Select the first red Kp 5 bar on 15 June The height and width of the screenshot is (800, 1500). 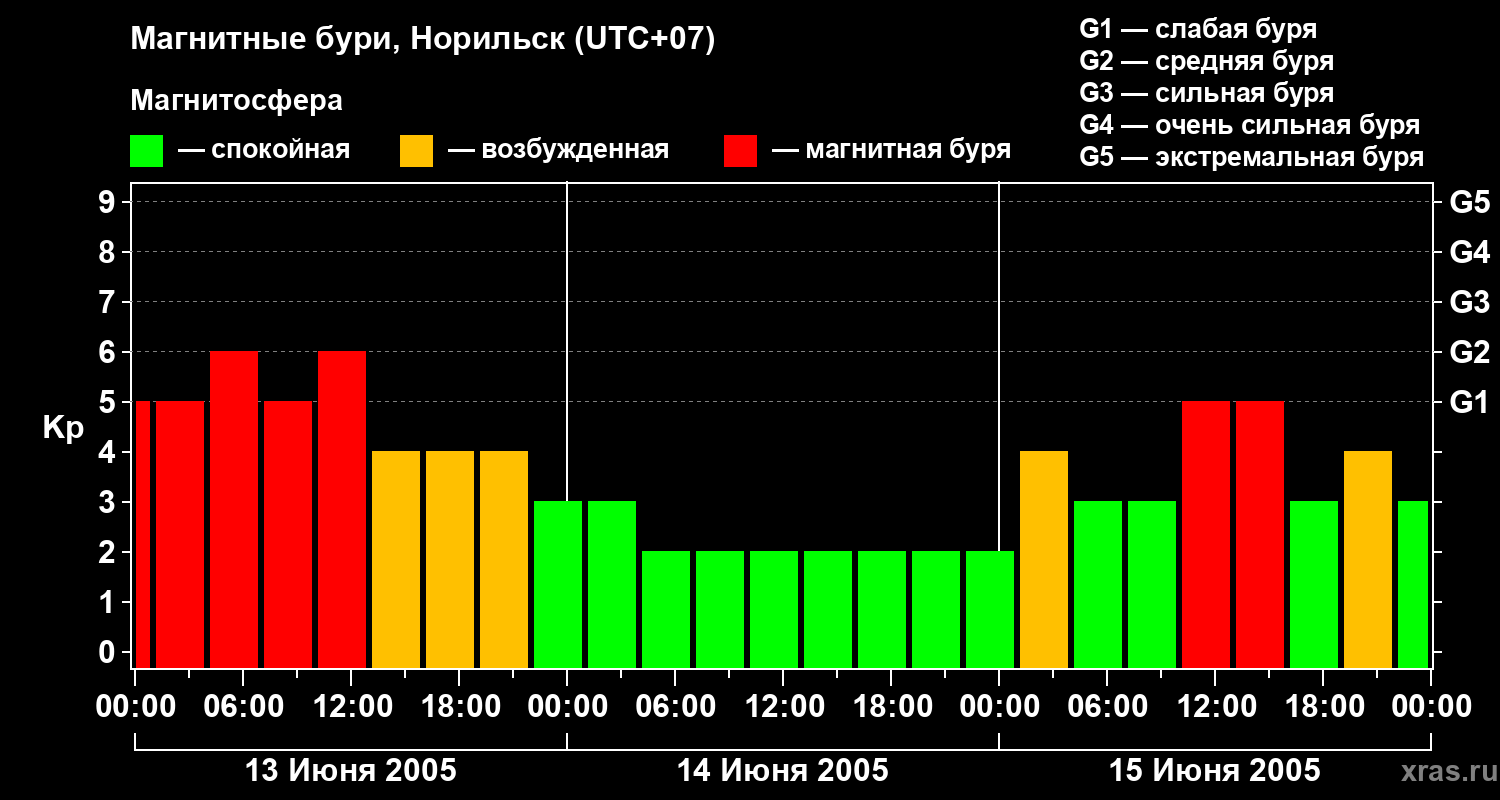(1206, 535)
